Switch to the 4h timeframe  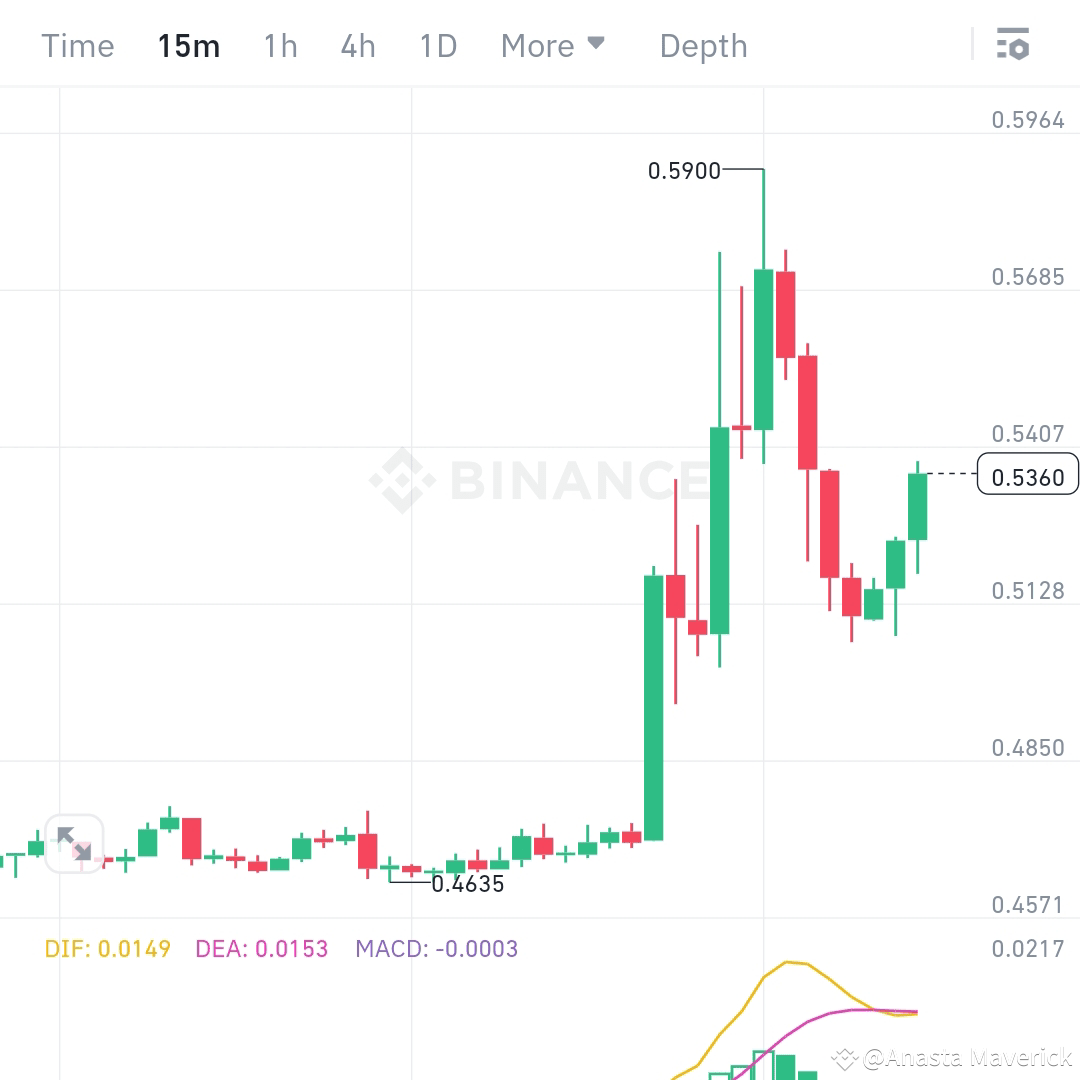tap(357, 46)
